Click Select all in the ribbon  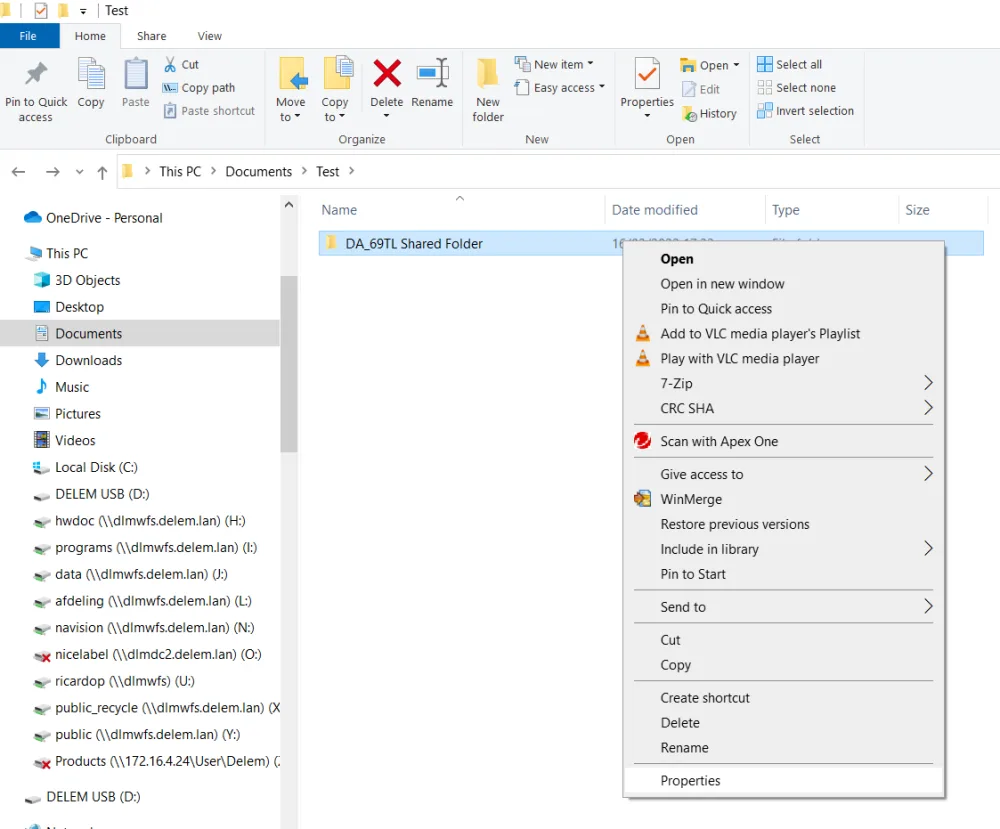point(790,64)
